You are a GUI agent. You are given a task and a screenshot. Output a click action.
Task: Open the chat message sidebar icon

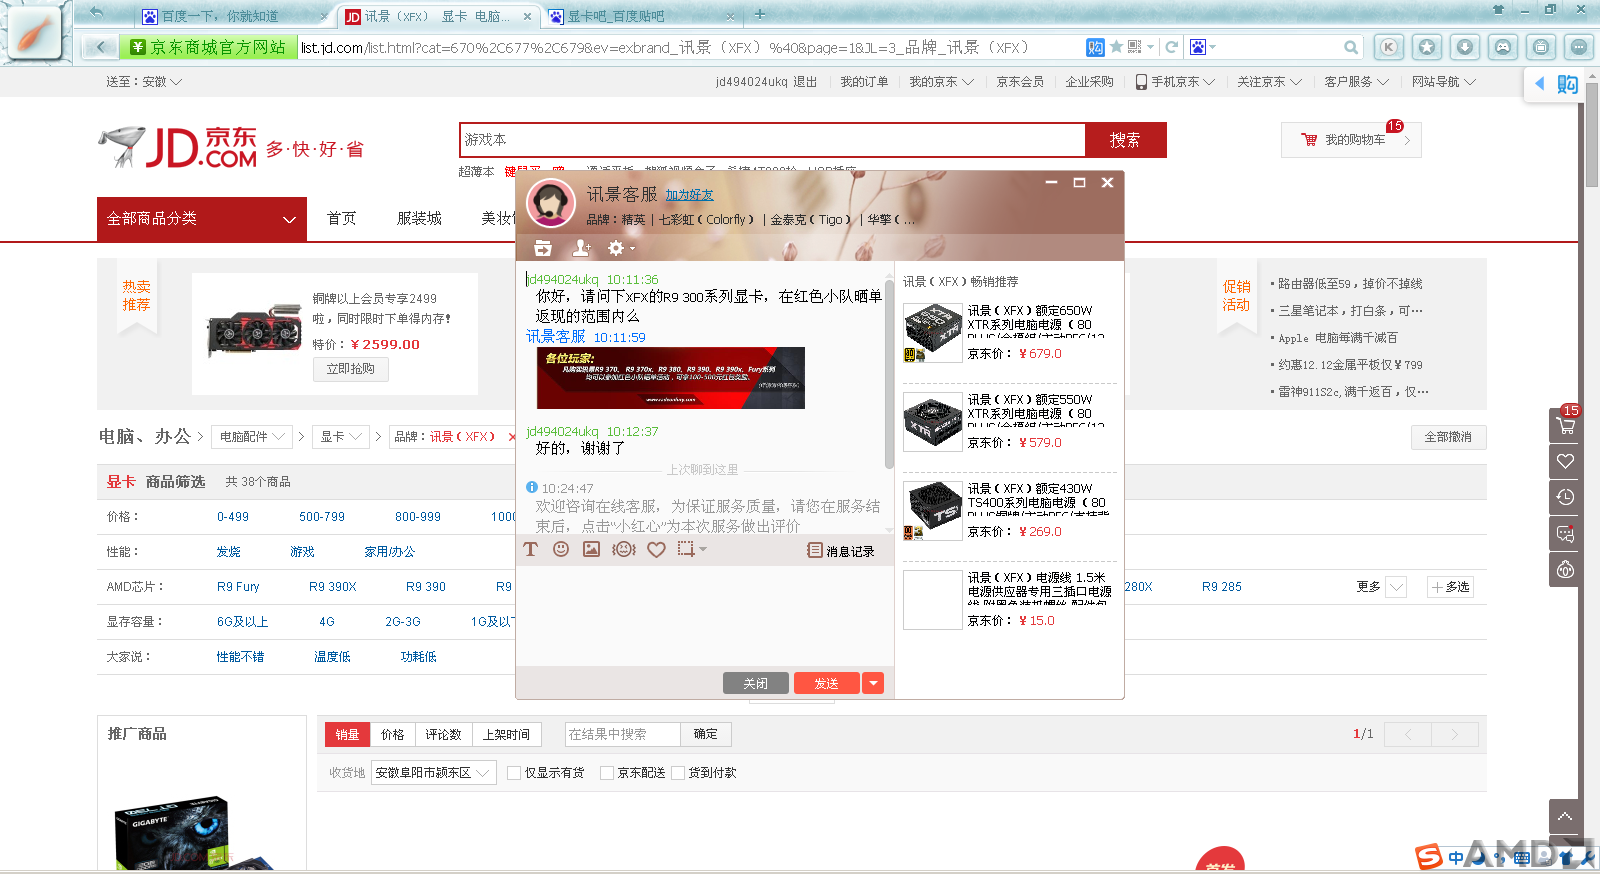click(1565, 533)
